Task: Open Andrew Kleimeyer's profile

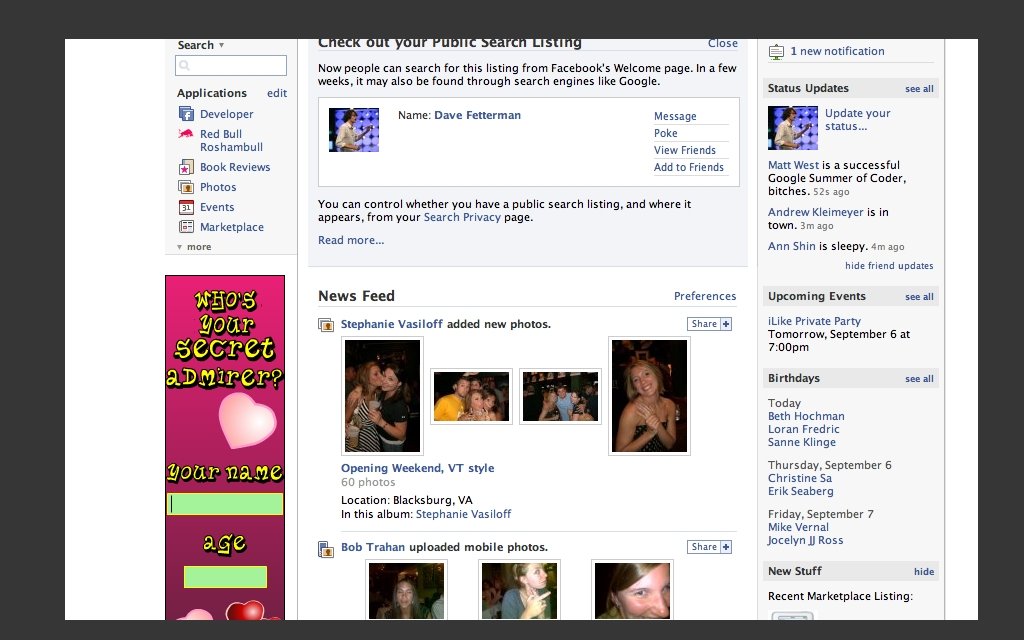Action: tap(816, 212)
